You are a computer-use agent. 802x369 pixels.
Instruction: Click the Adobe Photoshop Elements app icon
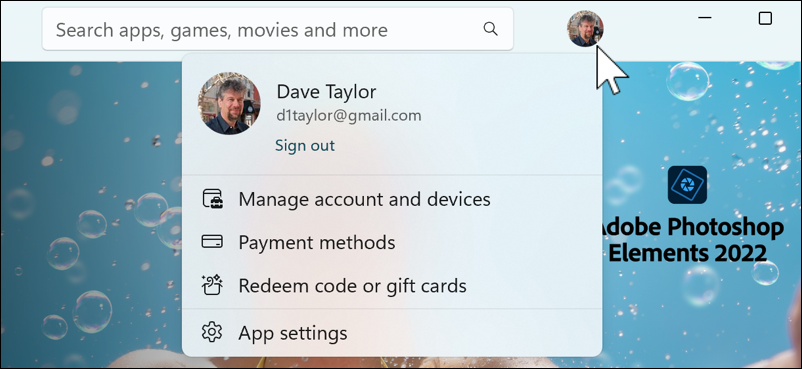coord(687,185)
